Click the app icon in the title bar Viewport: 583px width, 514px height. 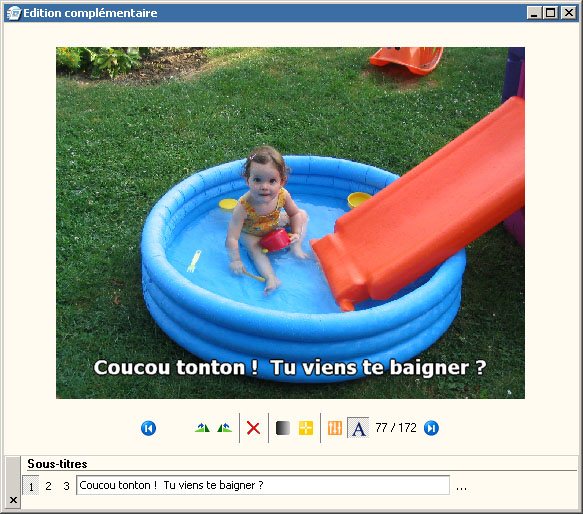(14, 13)
